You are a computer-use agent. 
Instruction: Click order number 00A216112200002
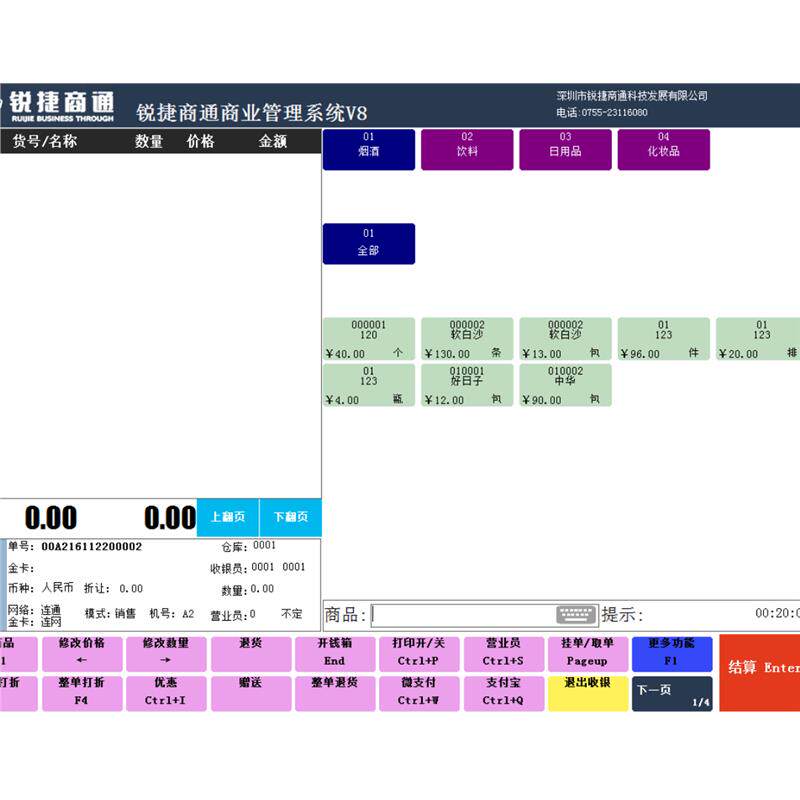(92, 546)
